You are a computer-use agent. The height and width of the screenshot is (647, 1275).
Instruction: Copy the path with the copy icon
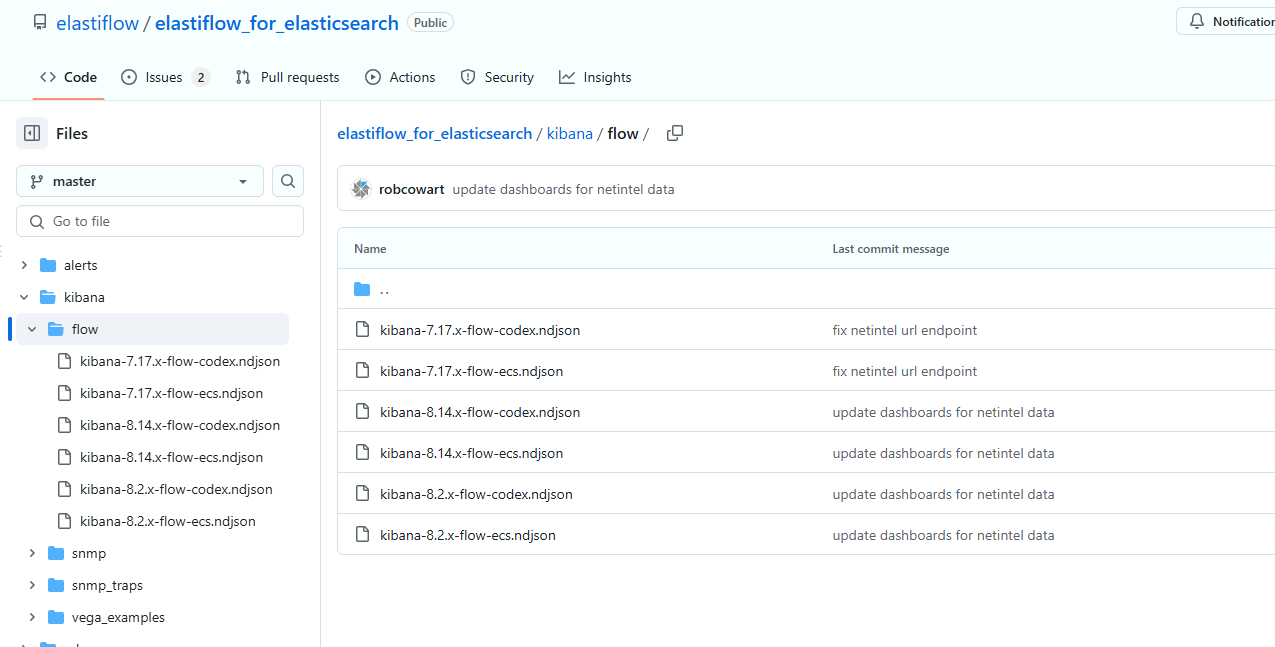pos(675,133)
